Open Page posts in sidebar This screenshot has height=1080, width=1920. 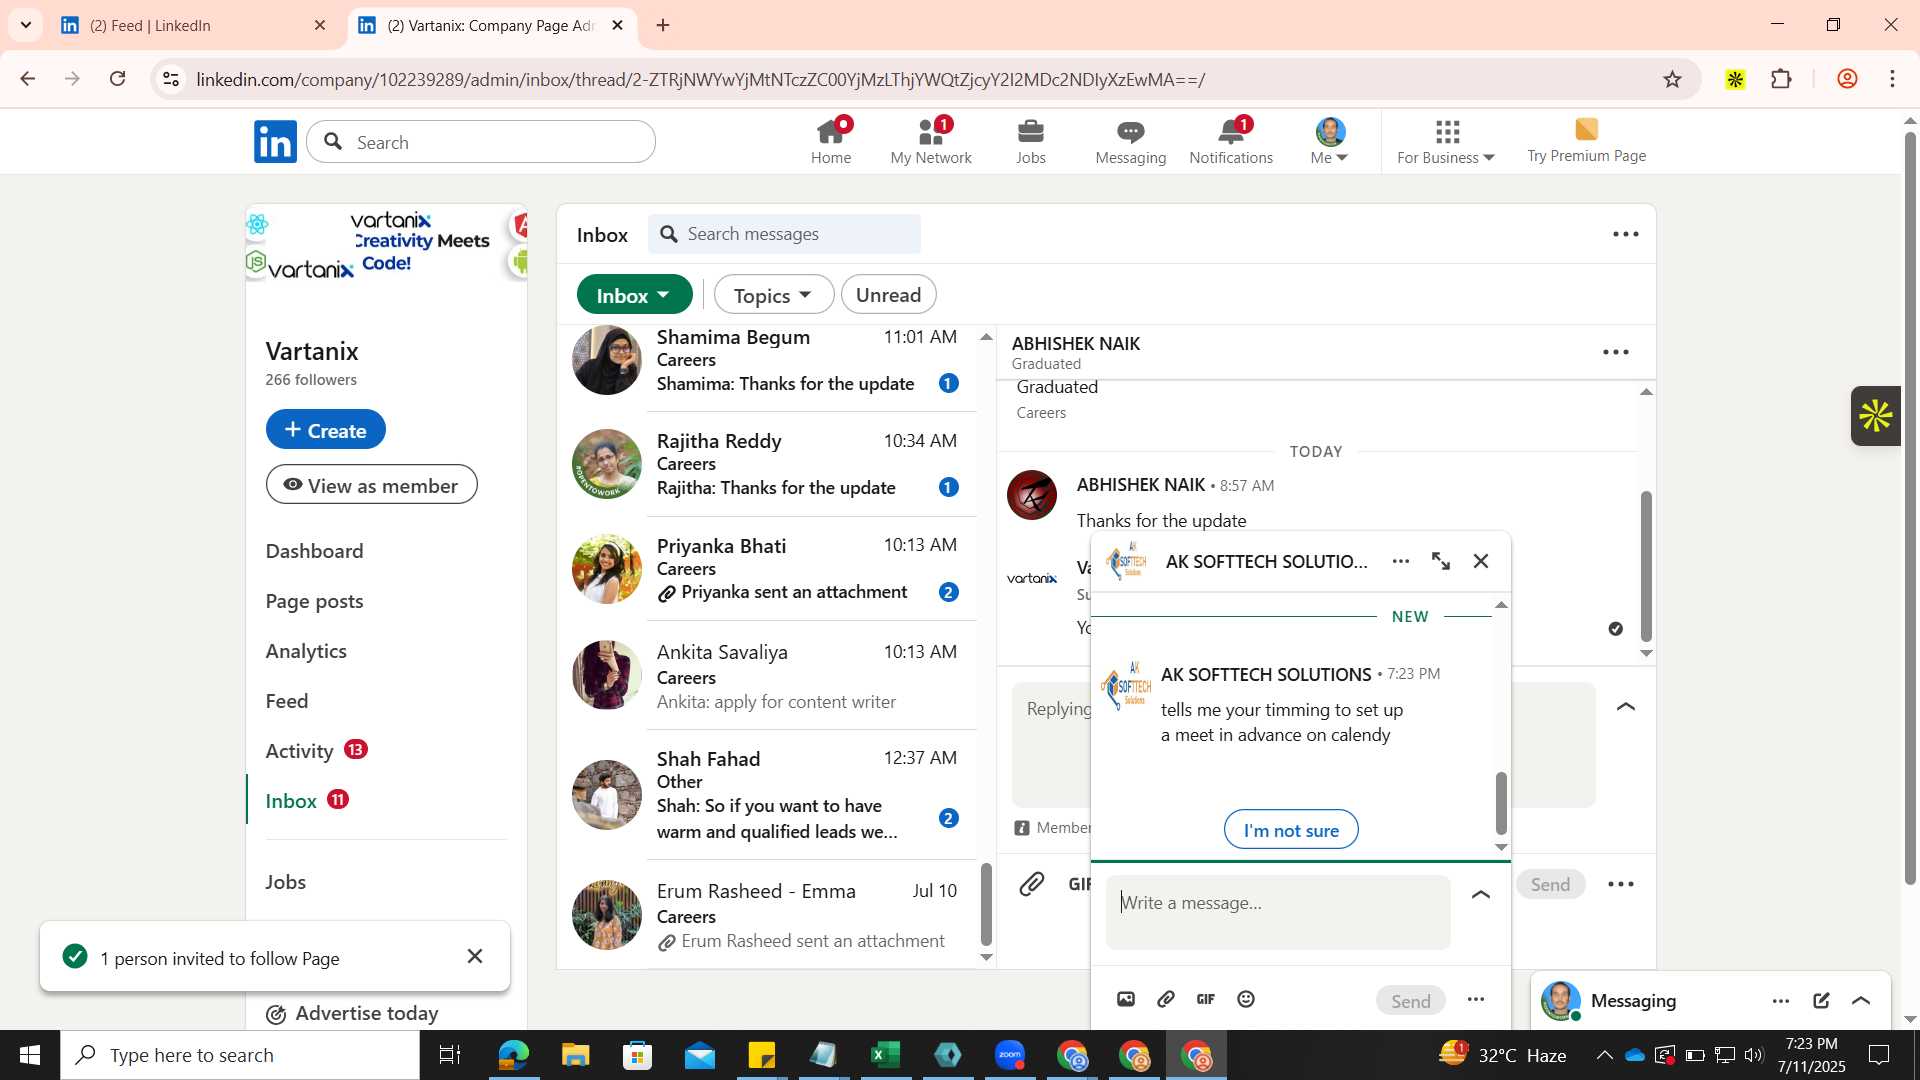click(x=314, y=601)
